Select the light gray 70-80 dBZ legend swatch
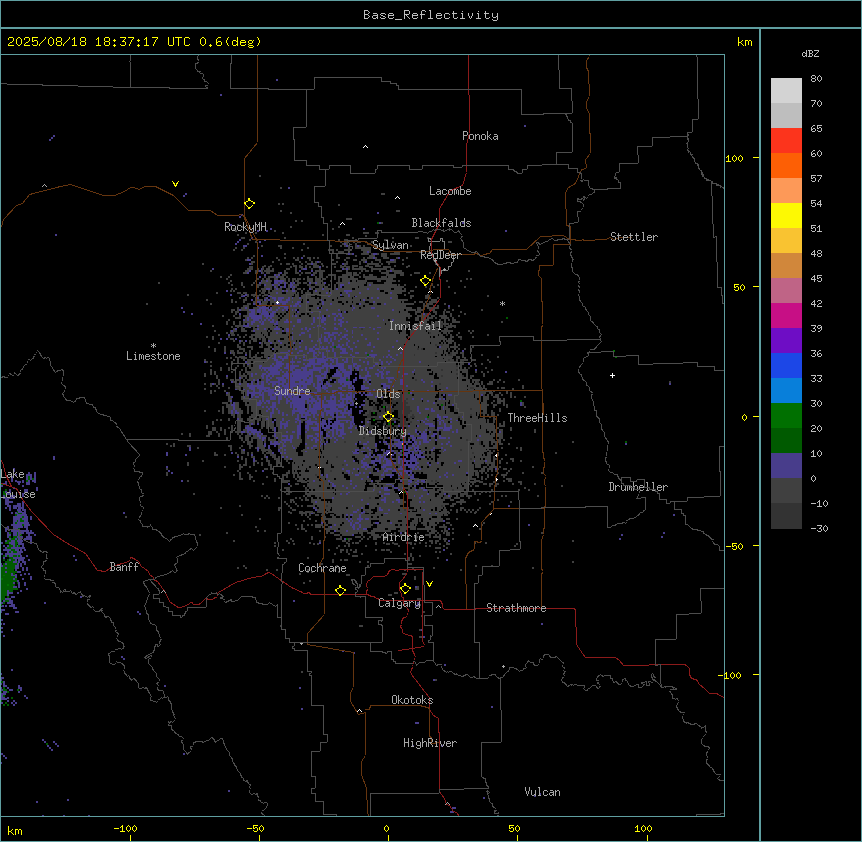Image resolution: width=862 pixels, height=842 pixels. tap(786, 90)
